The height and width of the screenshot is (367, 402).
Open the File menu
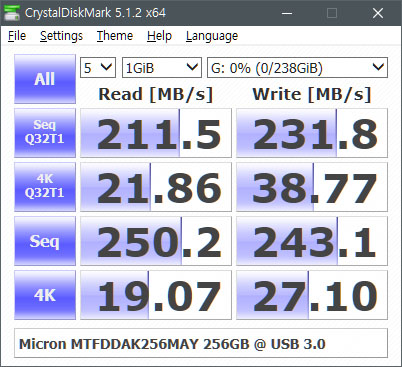[17, 36]
